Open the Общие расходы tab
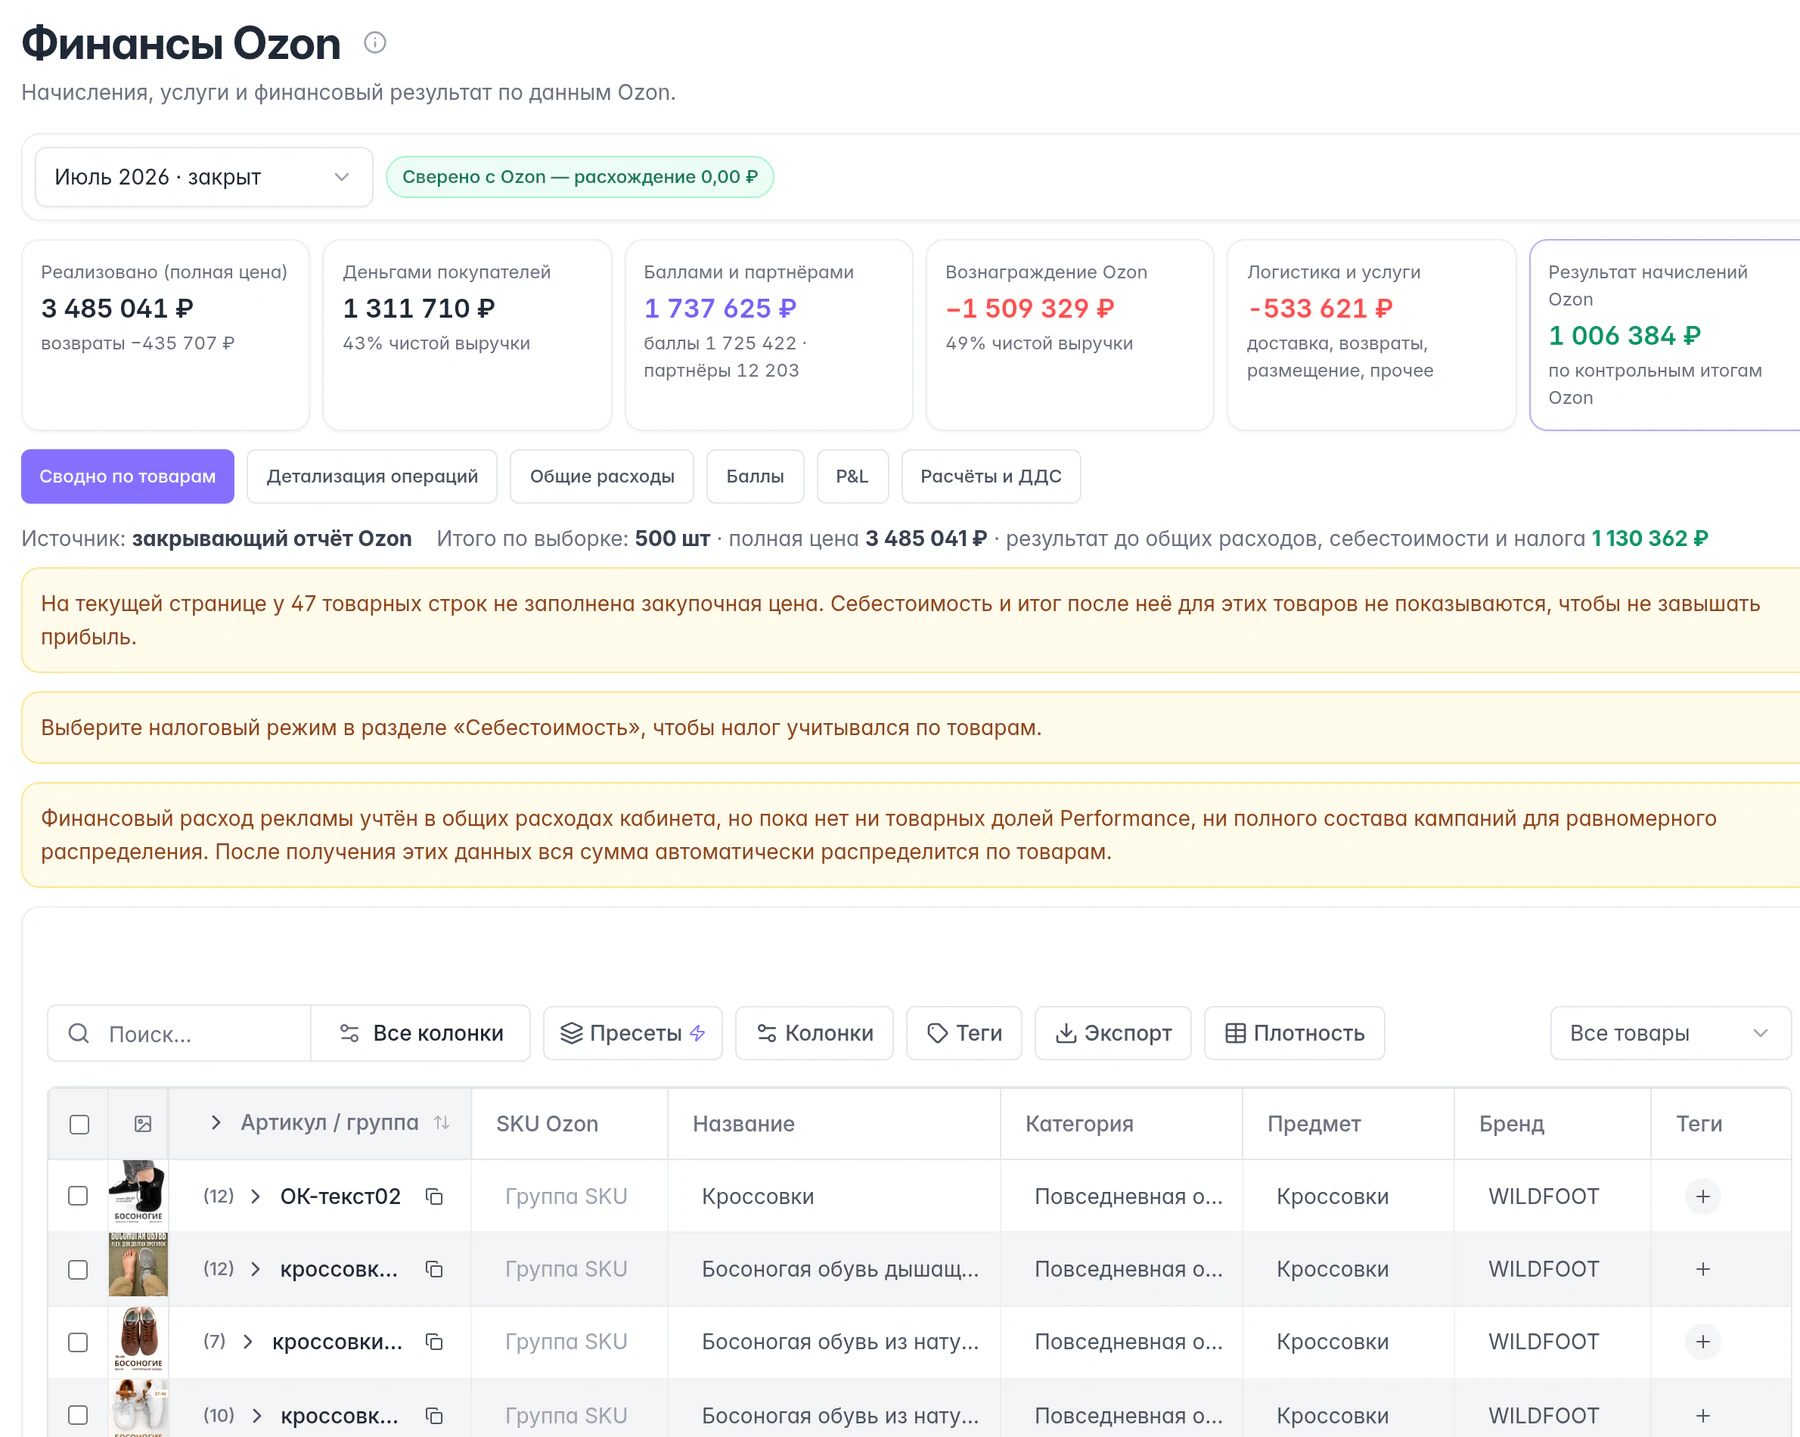The image size is (1800, 1437). 602,476
